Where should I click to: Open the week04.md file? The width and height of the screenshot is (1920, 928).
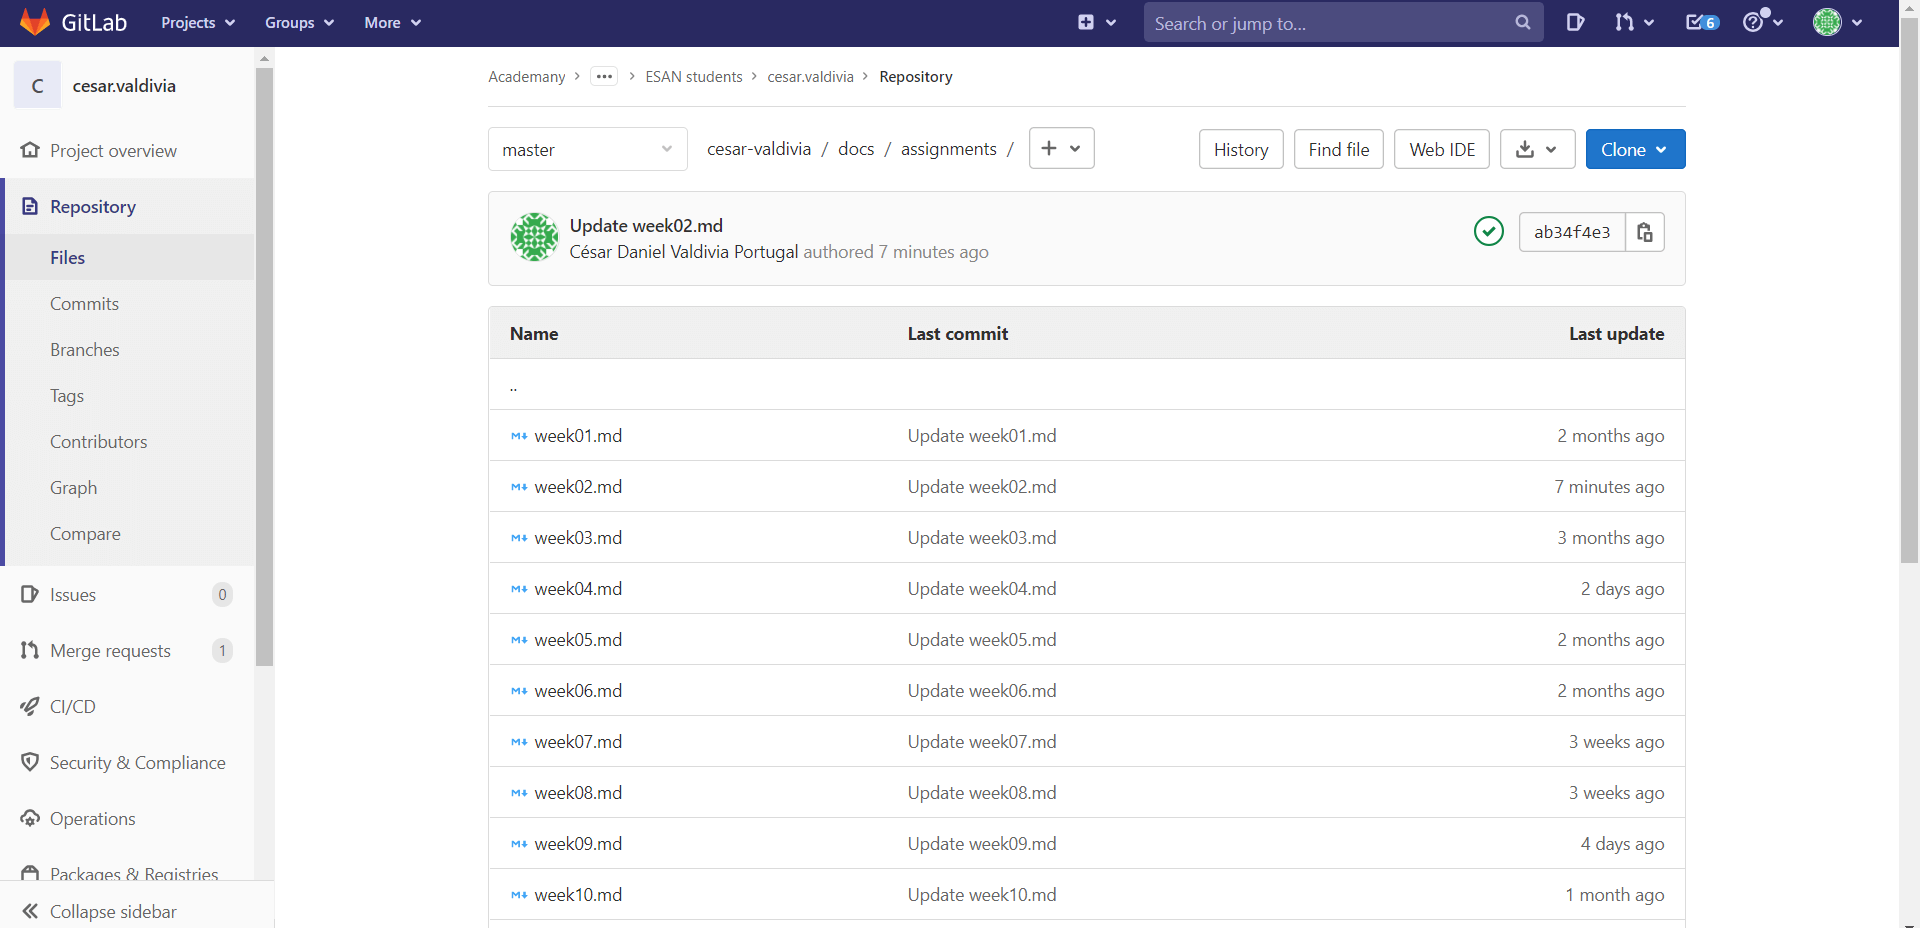578,589
